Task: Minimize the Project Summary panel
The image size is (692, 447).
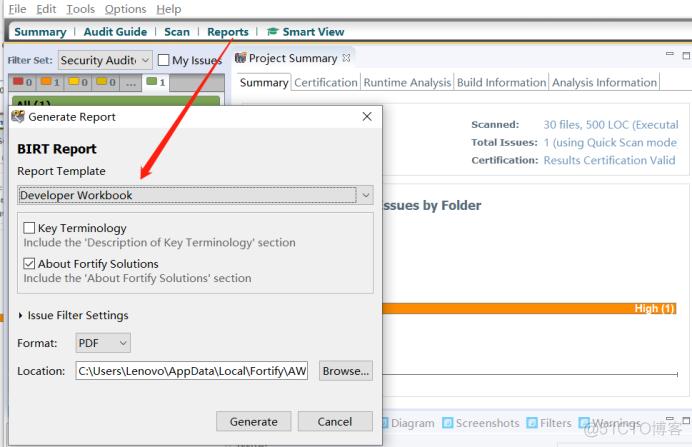Action: point(669,54)
